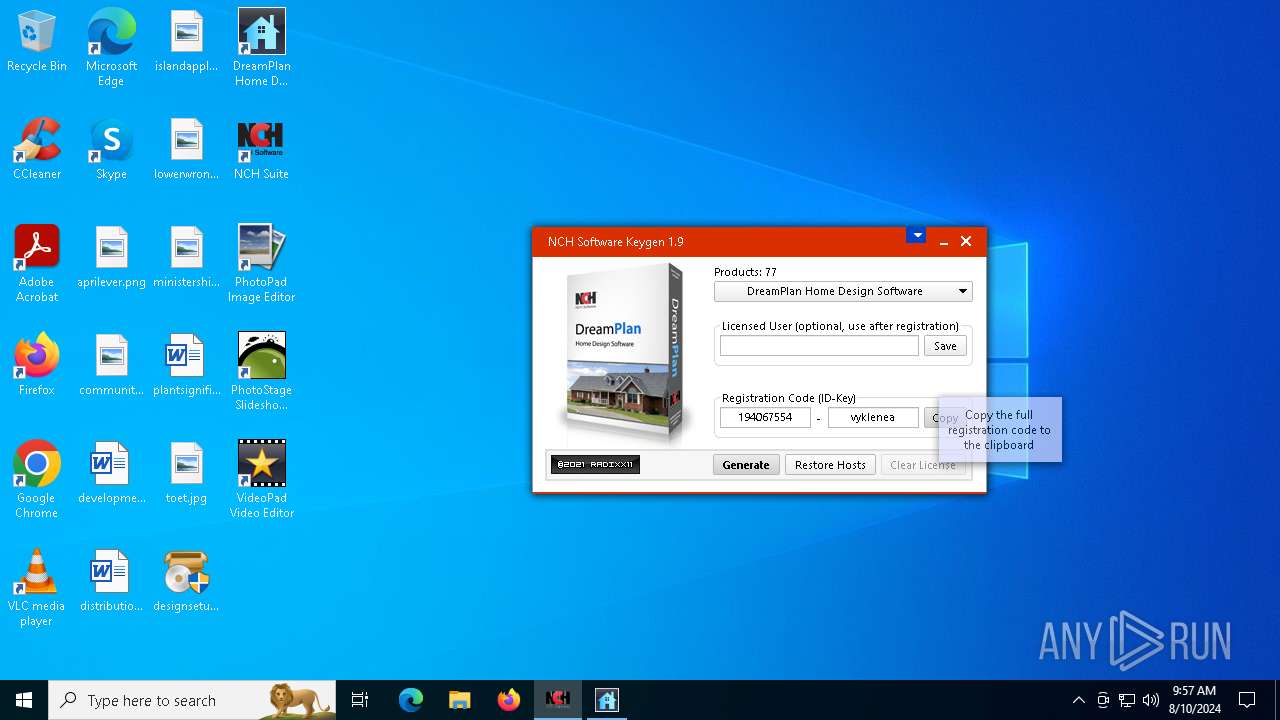The image size is (1280, 720).
Task: Select the lowerwron... file icon
Action: point(186,149)
